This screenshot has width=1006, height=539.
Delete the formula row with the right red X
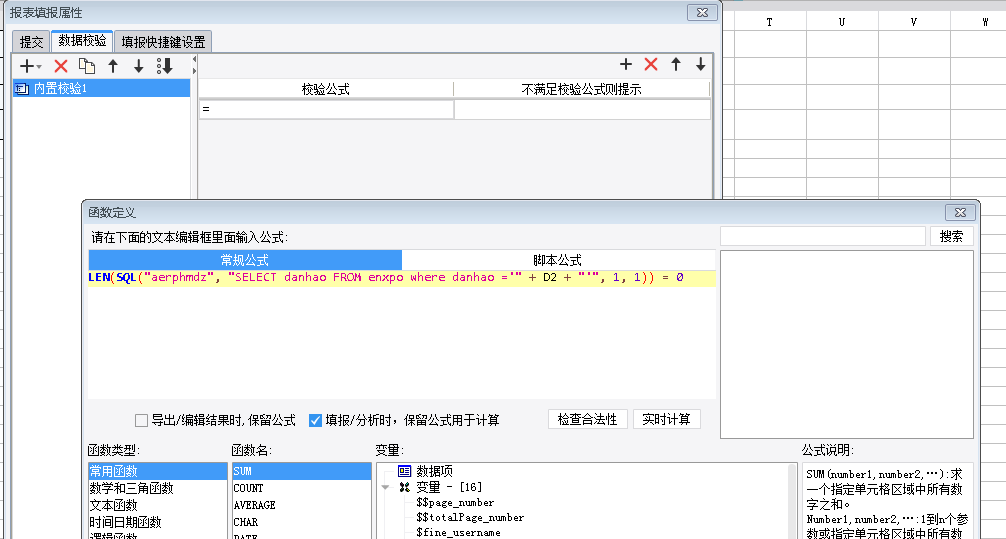coord(651,64)
